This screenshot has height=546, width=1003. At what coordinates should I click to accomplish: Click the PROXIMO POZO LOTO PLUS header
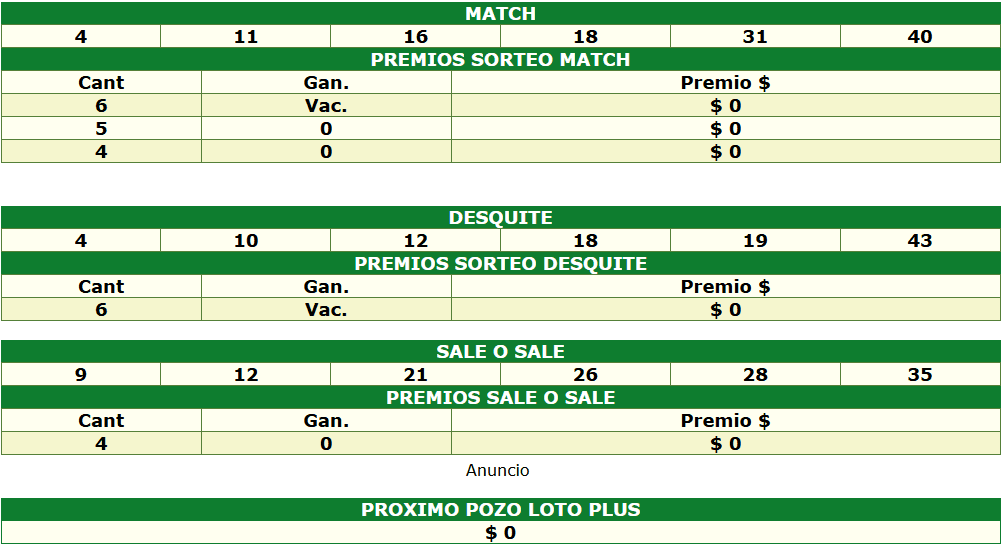pos(500,510)
